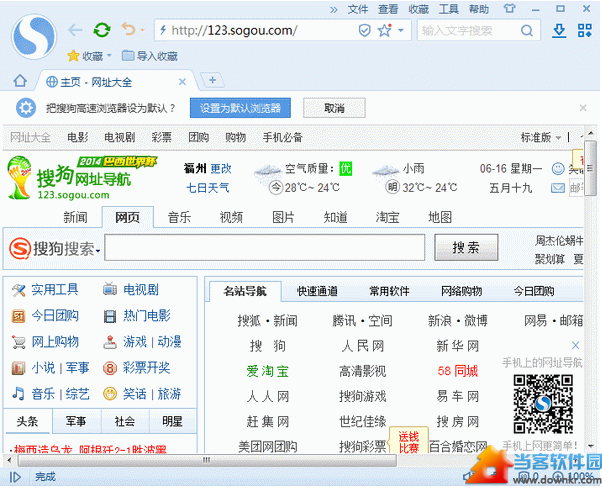This screenshot has height=490, width=602.
Task: Click the security shield icon in address bar
Action: click(x=364, y=30)
